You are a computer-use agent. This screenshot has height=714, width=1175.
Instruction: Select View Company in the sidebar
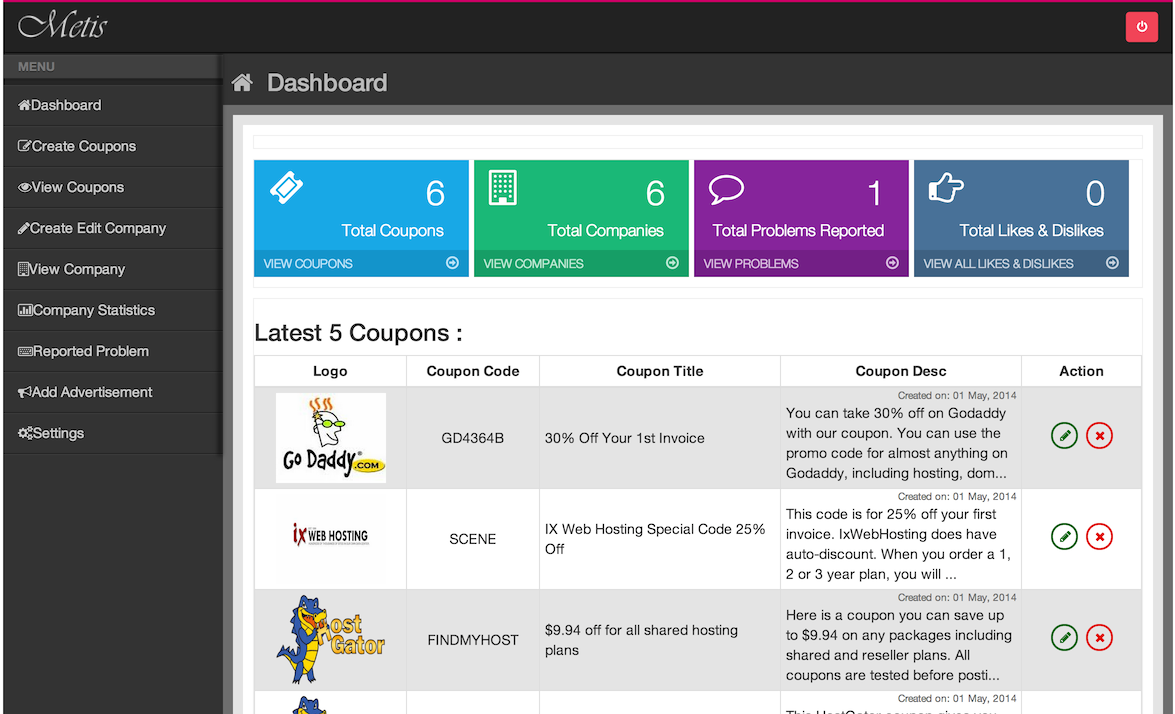click(112, 269)
